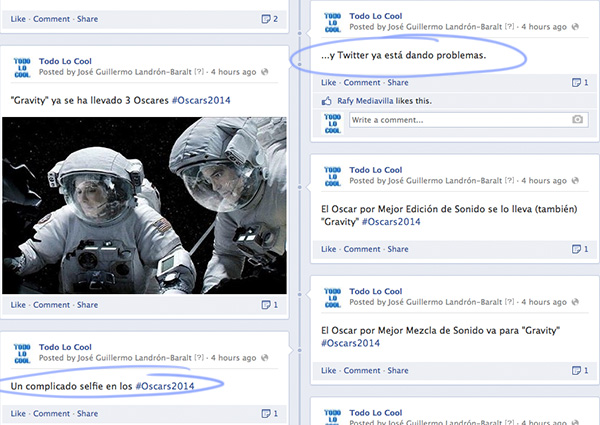This screenshot has width=600, height=425.
Task: Share the post at the very top left
Action: click(87, 19)
